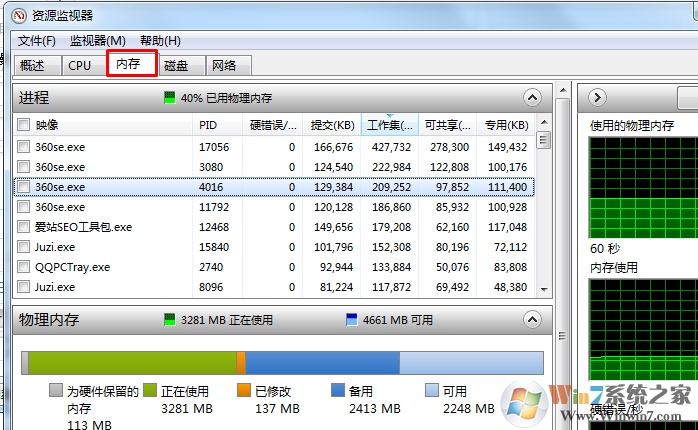
Task: Check 360se.exe with PID 4016
Action: pyautogui.click(x=24, y=187)
